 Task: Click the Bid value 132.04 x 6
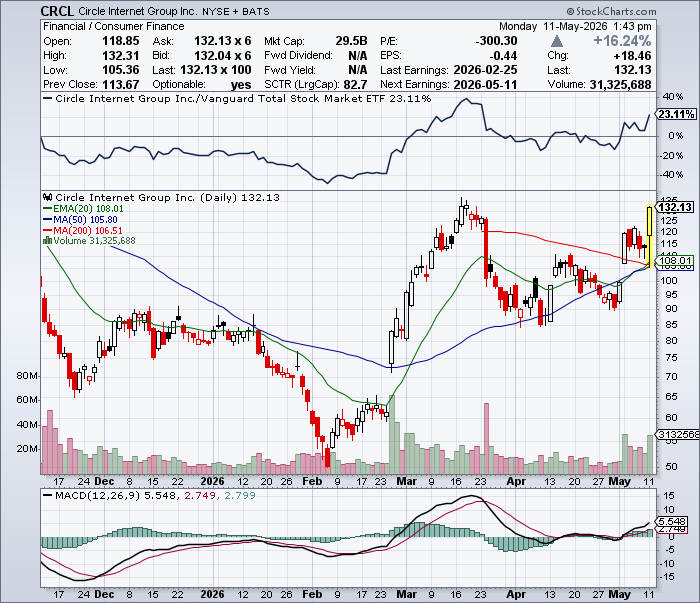pyautogui.click(x=222, y=56)
